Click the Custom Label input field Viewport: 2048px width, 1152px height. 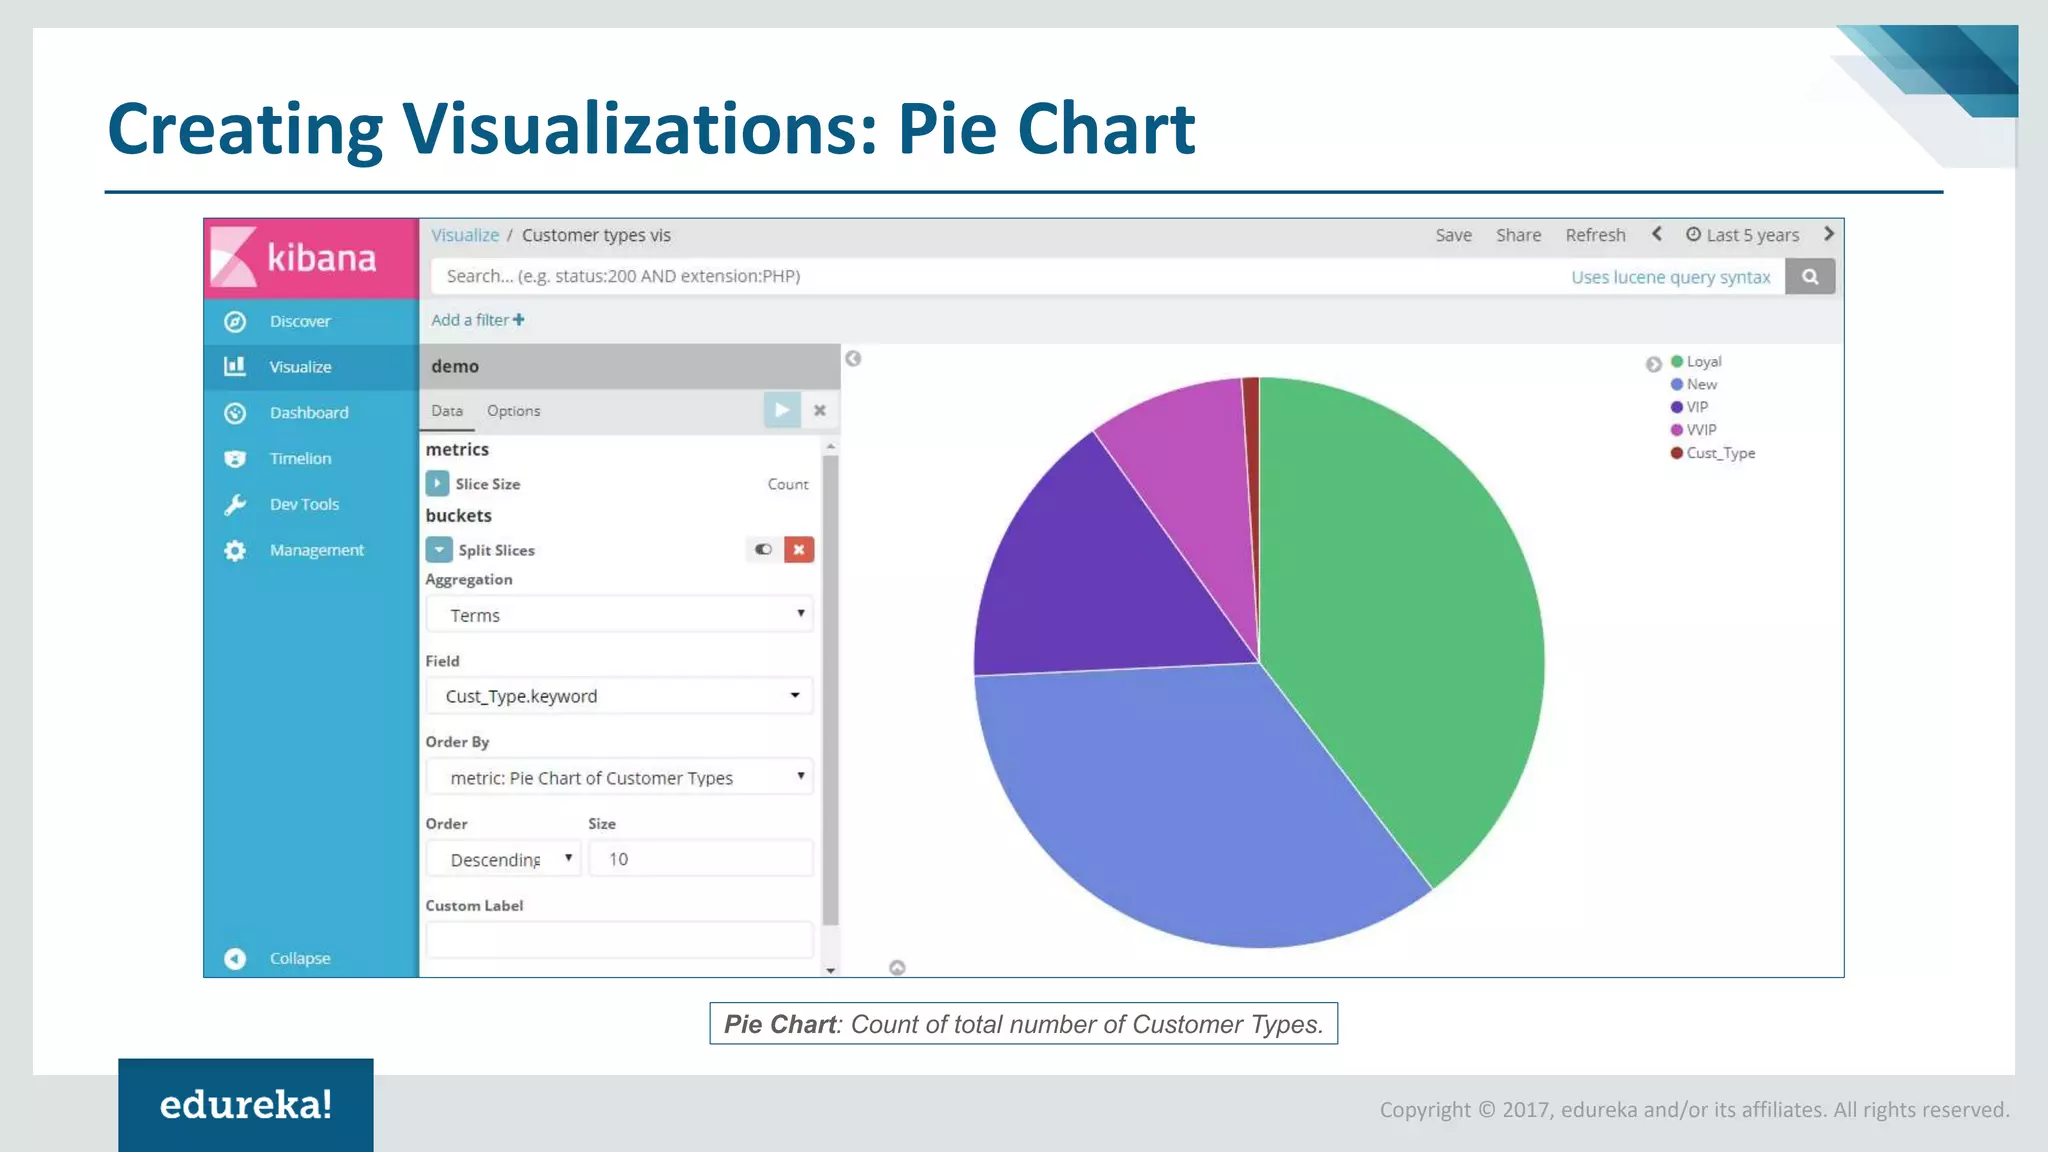[x=619, y=940]
